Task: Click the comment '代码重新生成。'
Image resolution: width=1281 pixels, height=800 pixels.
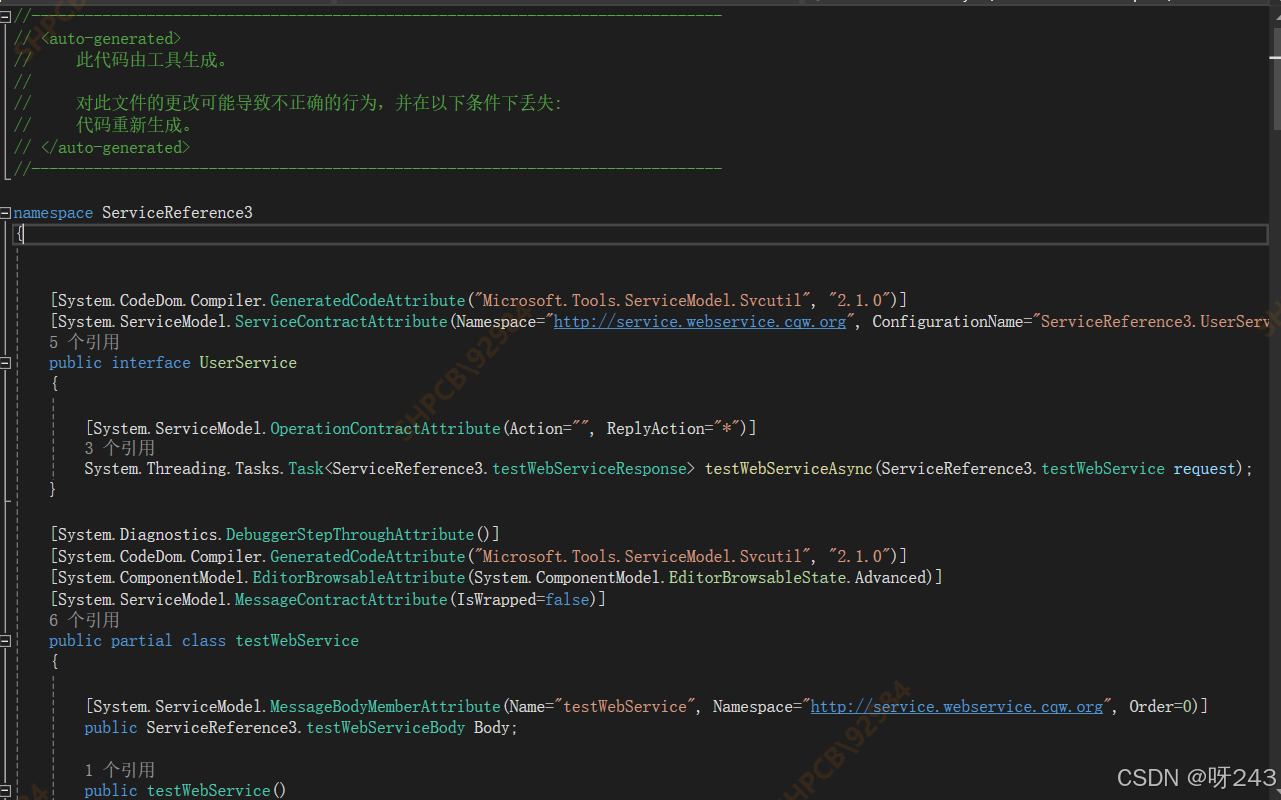Action: pyautogui.click(x=136, y=126)
